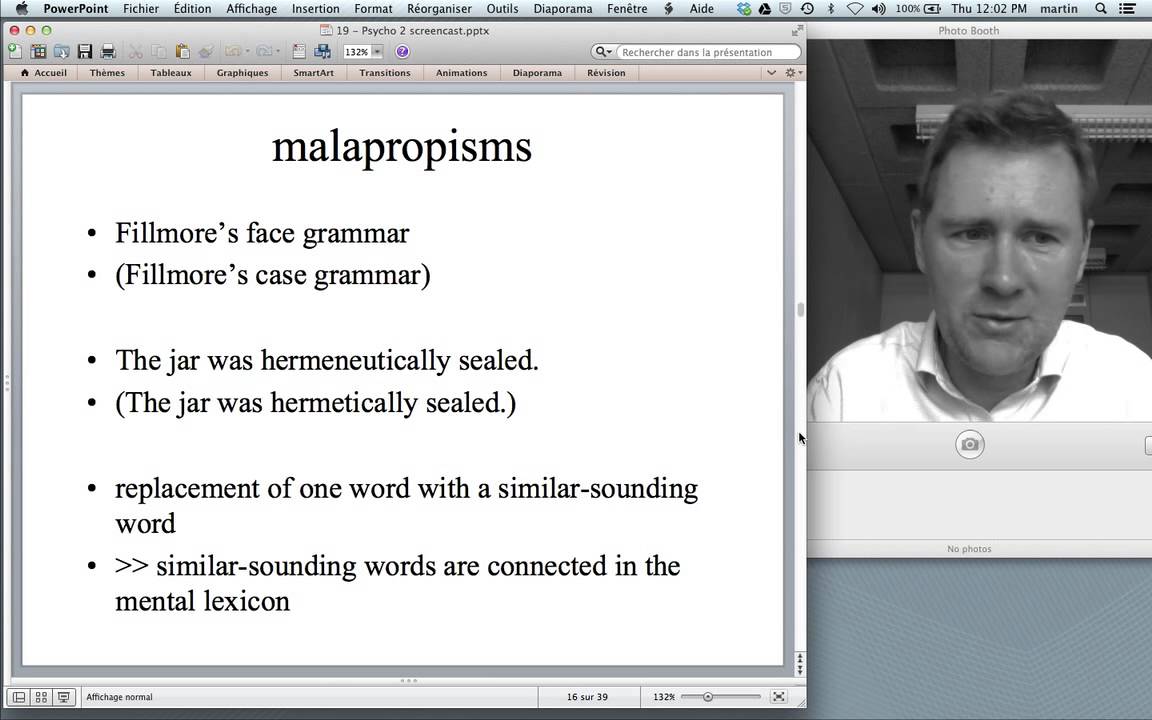Click the Apple menu logo

point(21,8)
